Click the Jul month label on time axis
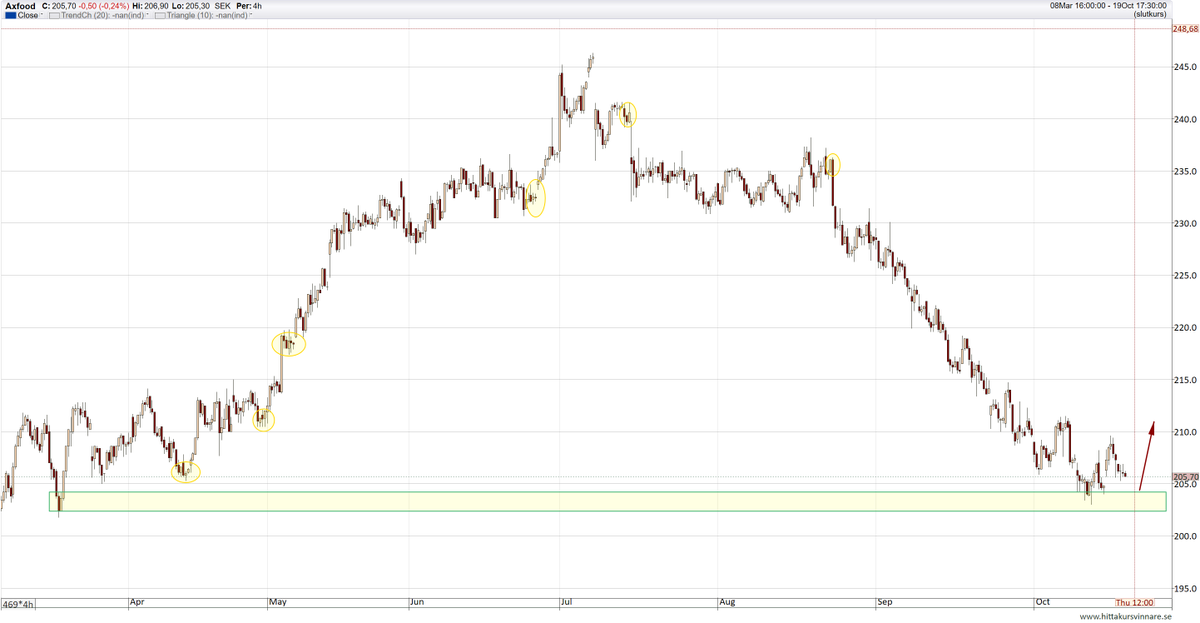 566,603
